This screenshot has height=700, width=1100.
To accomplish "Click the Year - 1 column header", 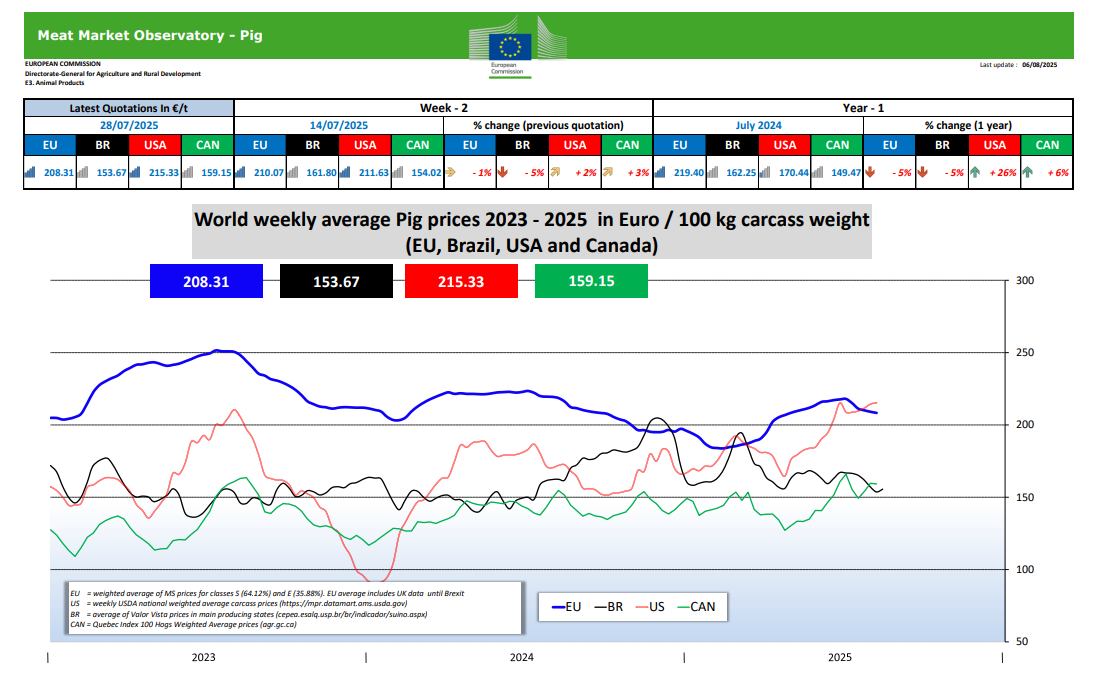I will tap(862, 108).
